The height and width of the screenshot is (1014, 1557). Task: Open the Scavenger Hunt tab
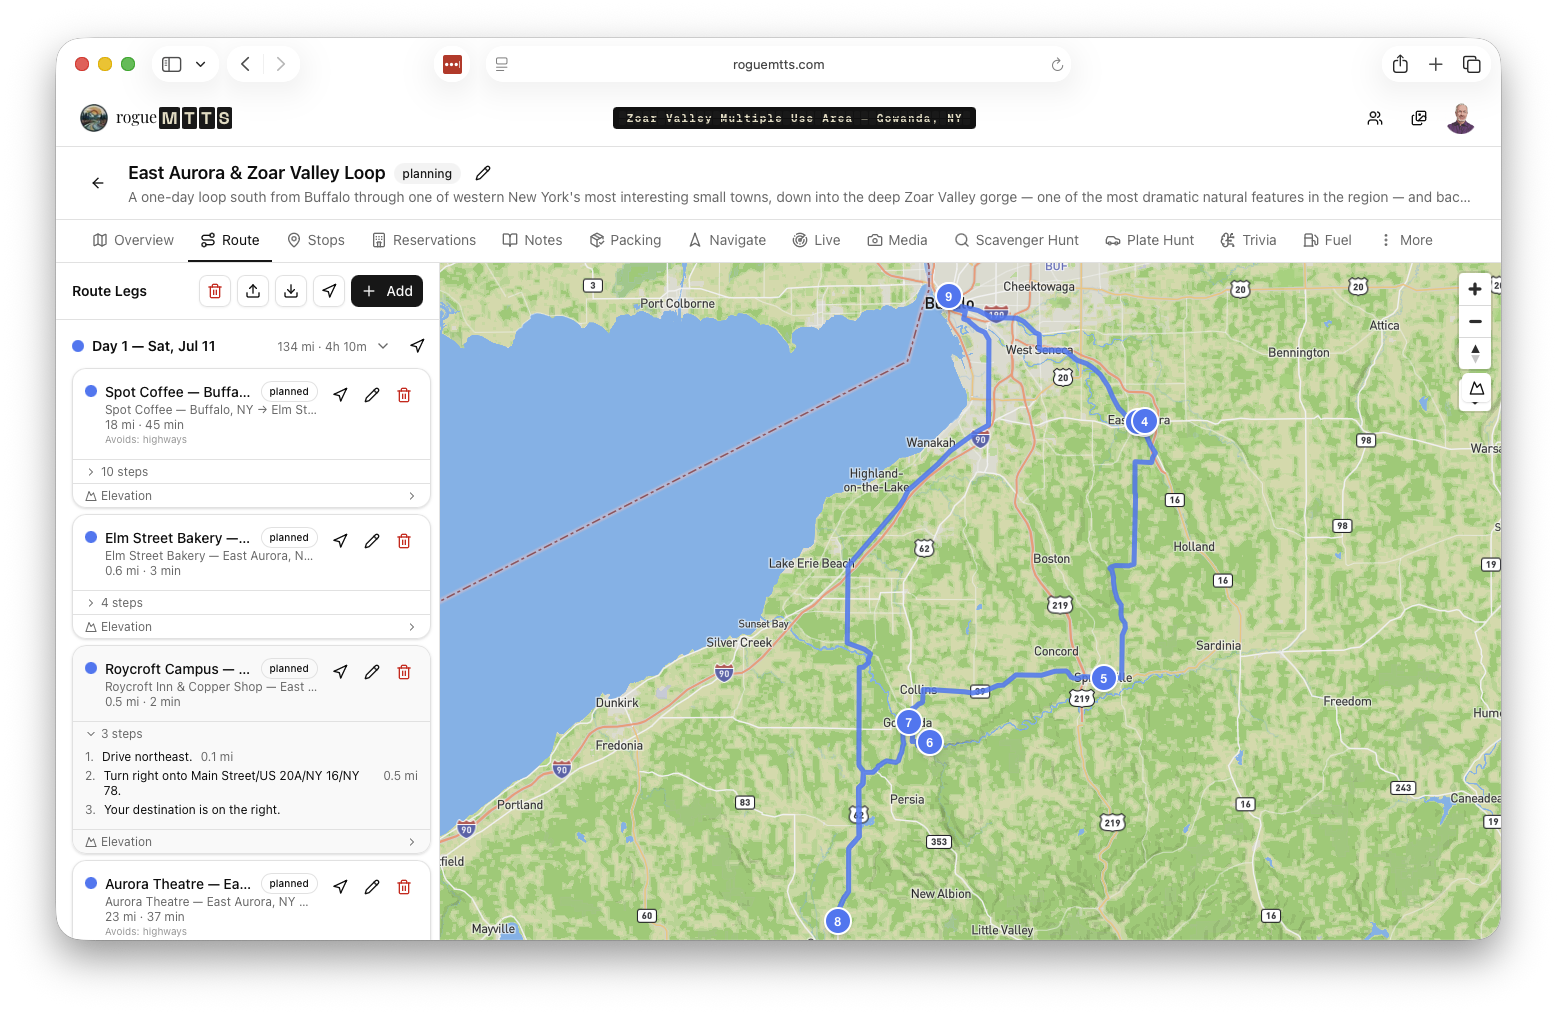(1016, 240)
